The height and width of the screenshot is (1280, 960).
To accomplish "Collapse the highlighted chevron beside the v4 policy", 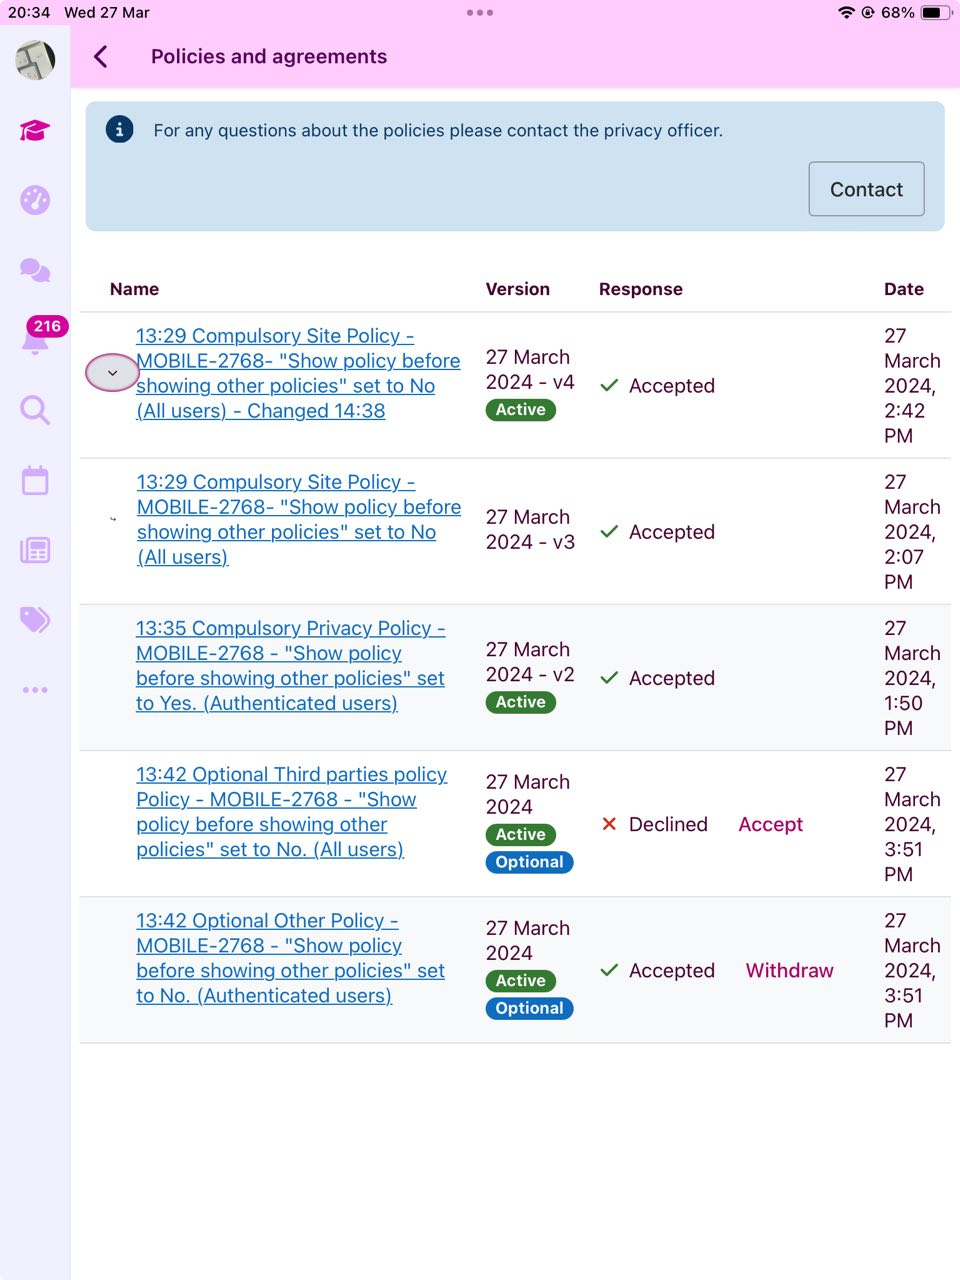I will click(x=112, y=373).
